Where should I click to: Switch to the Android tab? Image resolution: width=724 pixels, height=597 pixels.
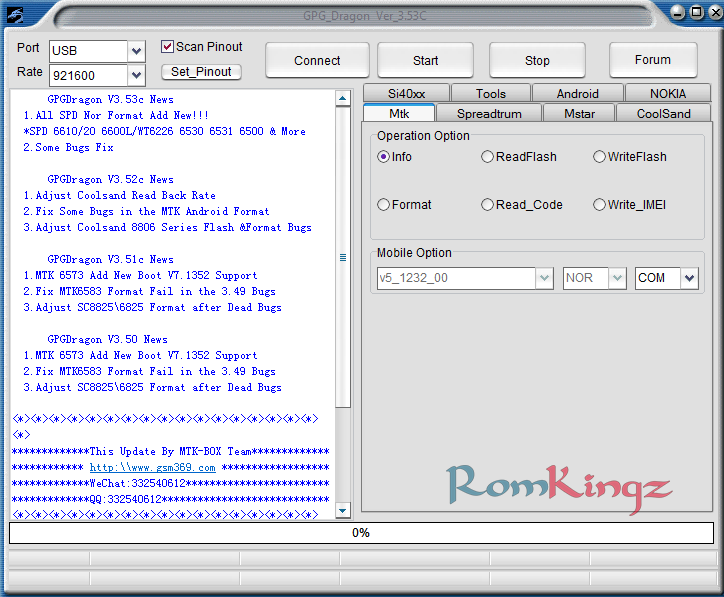click(x=578, y=93)
